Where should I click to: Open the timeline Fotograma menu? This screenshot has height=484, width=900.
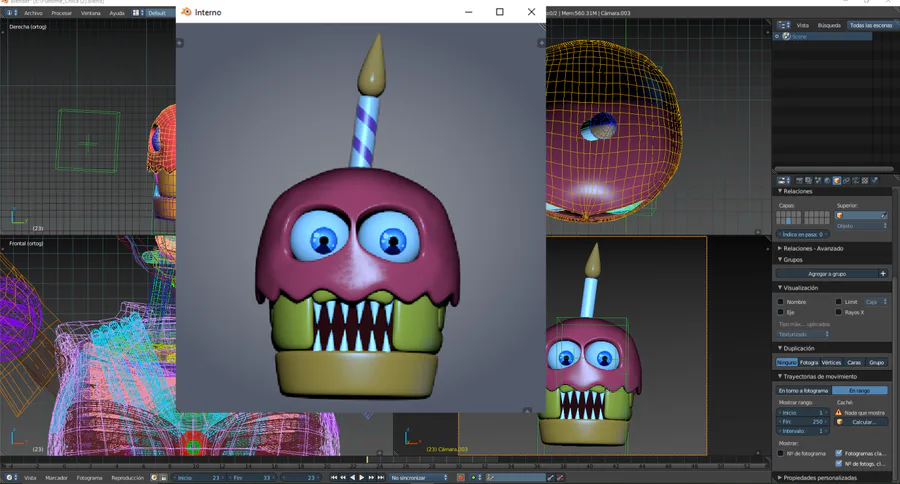tap(89, 478)
